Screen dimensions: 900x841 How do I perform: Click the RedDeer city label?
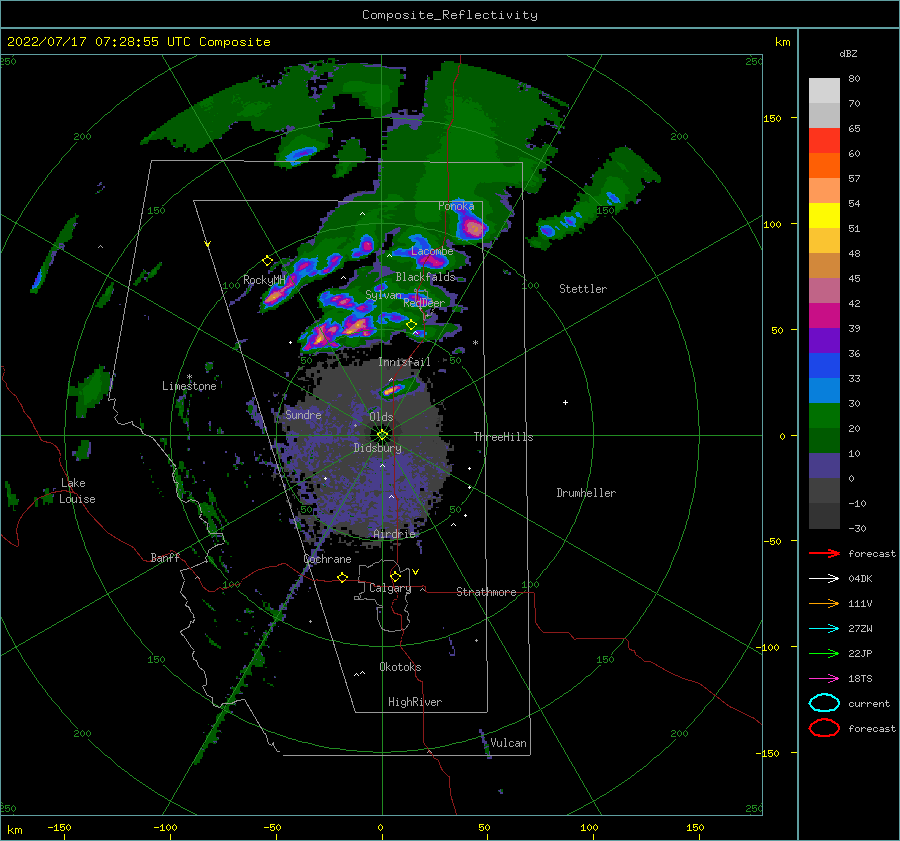pyautogui.click(x=424, y=303)
